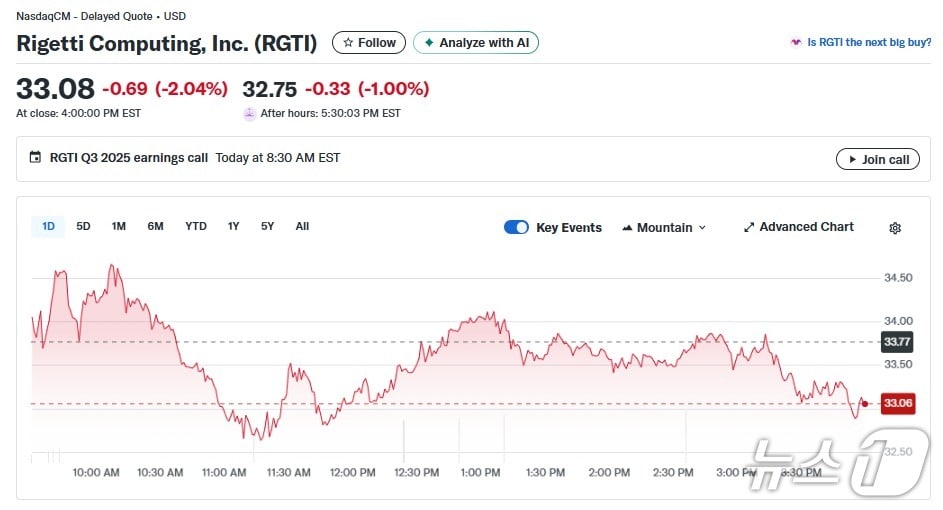The height and width of the screenshot is (510, 943).
Task: Open 'Is RGTI the next big buy?' link
Action: 868,43
